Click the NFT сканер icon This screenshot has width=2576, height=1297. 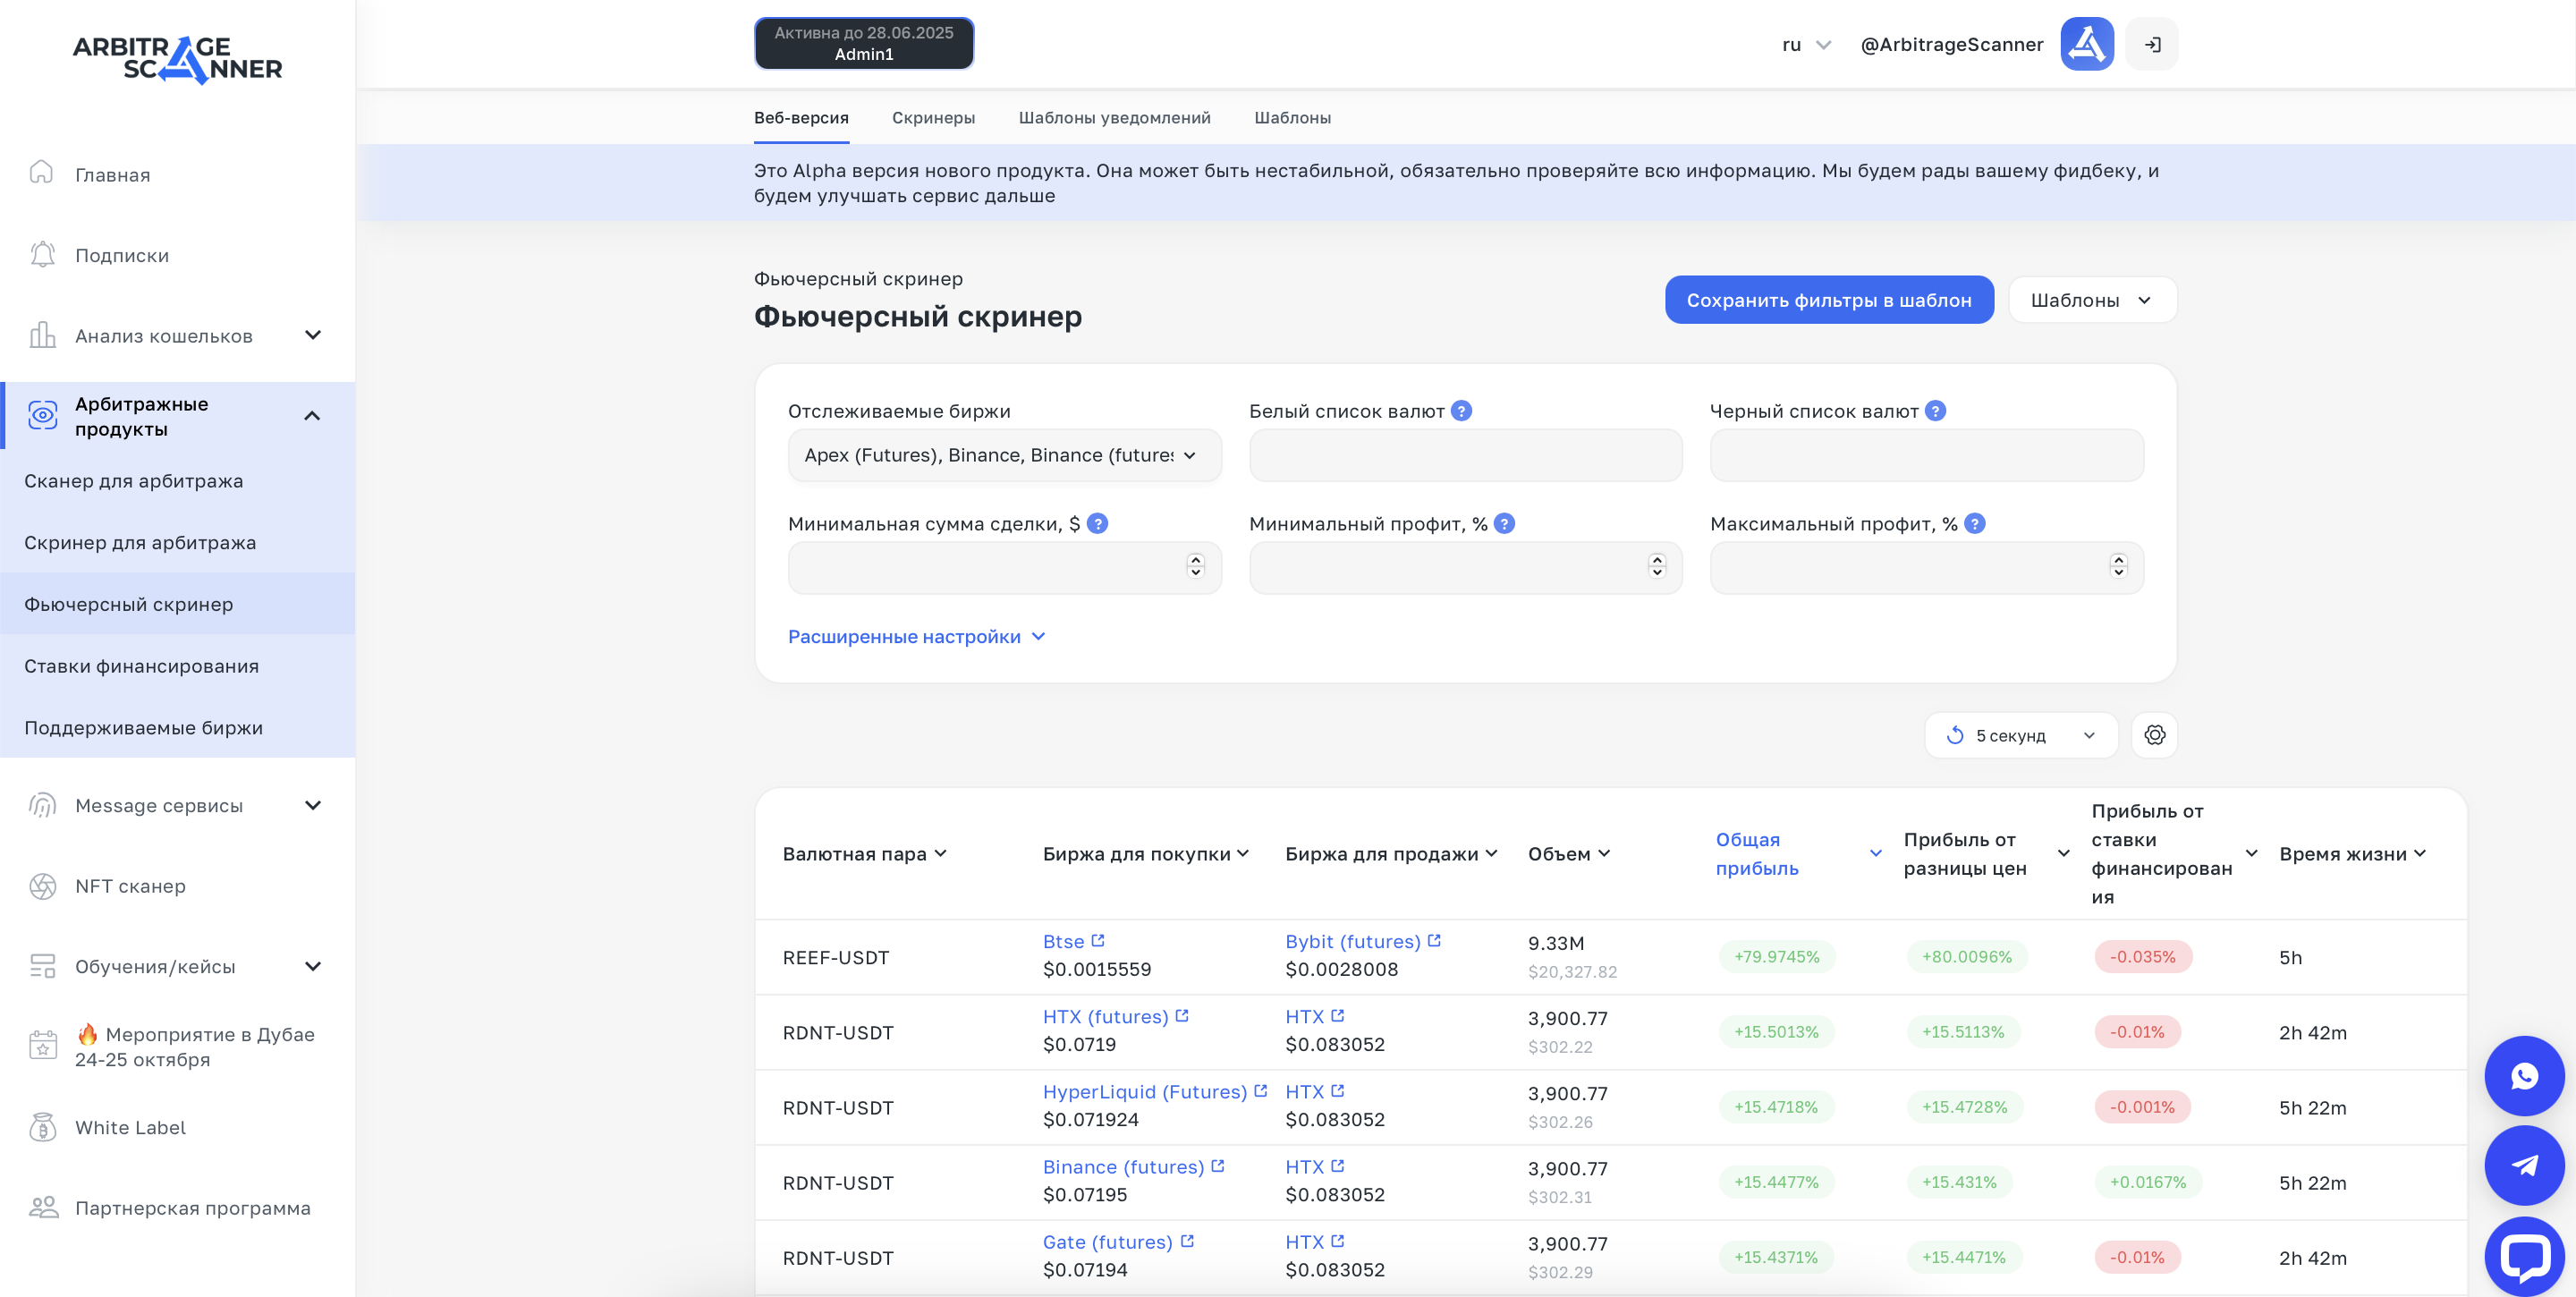(42, 886)
